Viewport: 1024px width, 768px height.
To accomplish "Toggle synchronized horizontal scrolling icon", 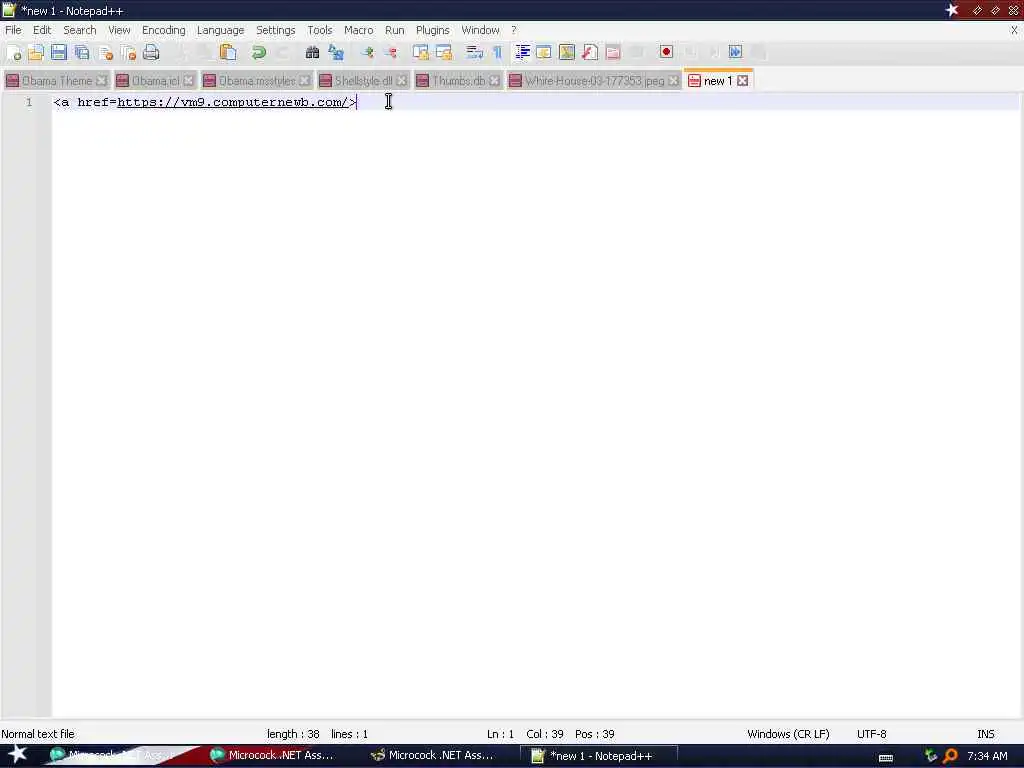I will click(444, 52).
